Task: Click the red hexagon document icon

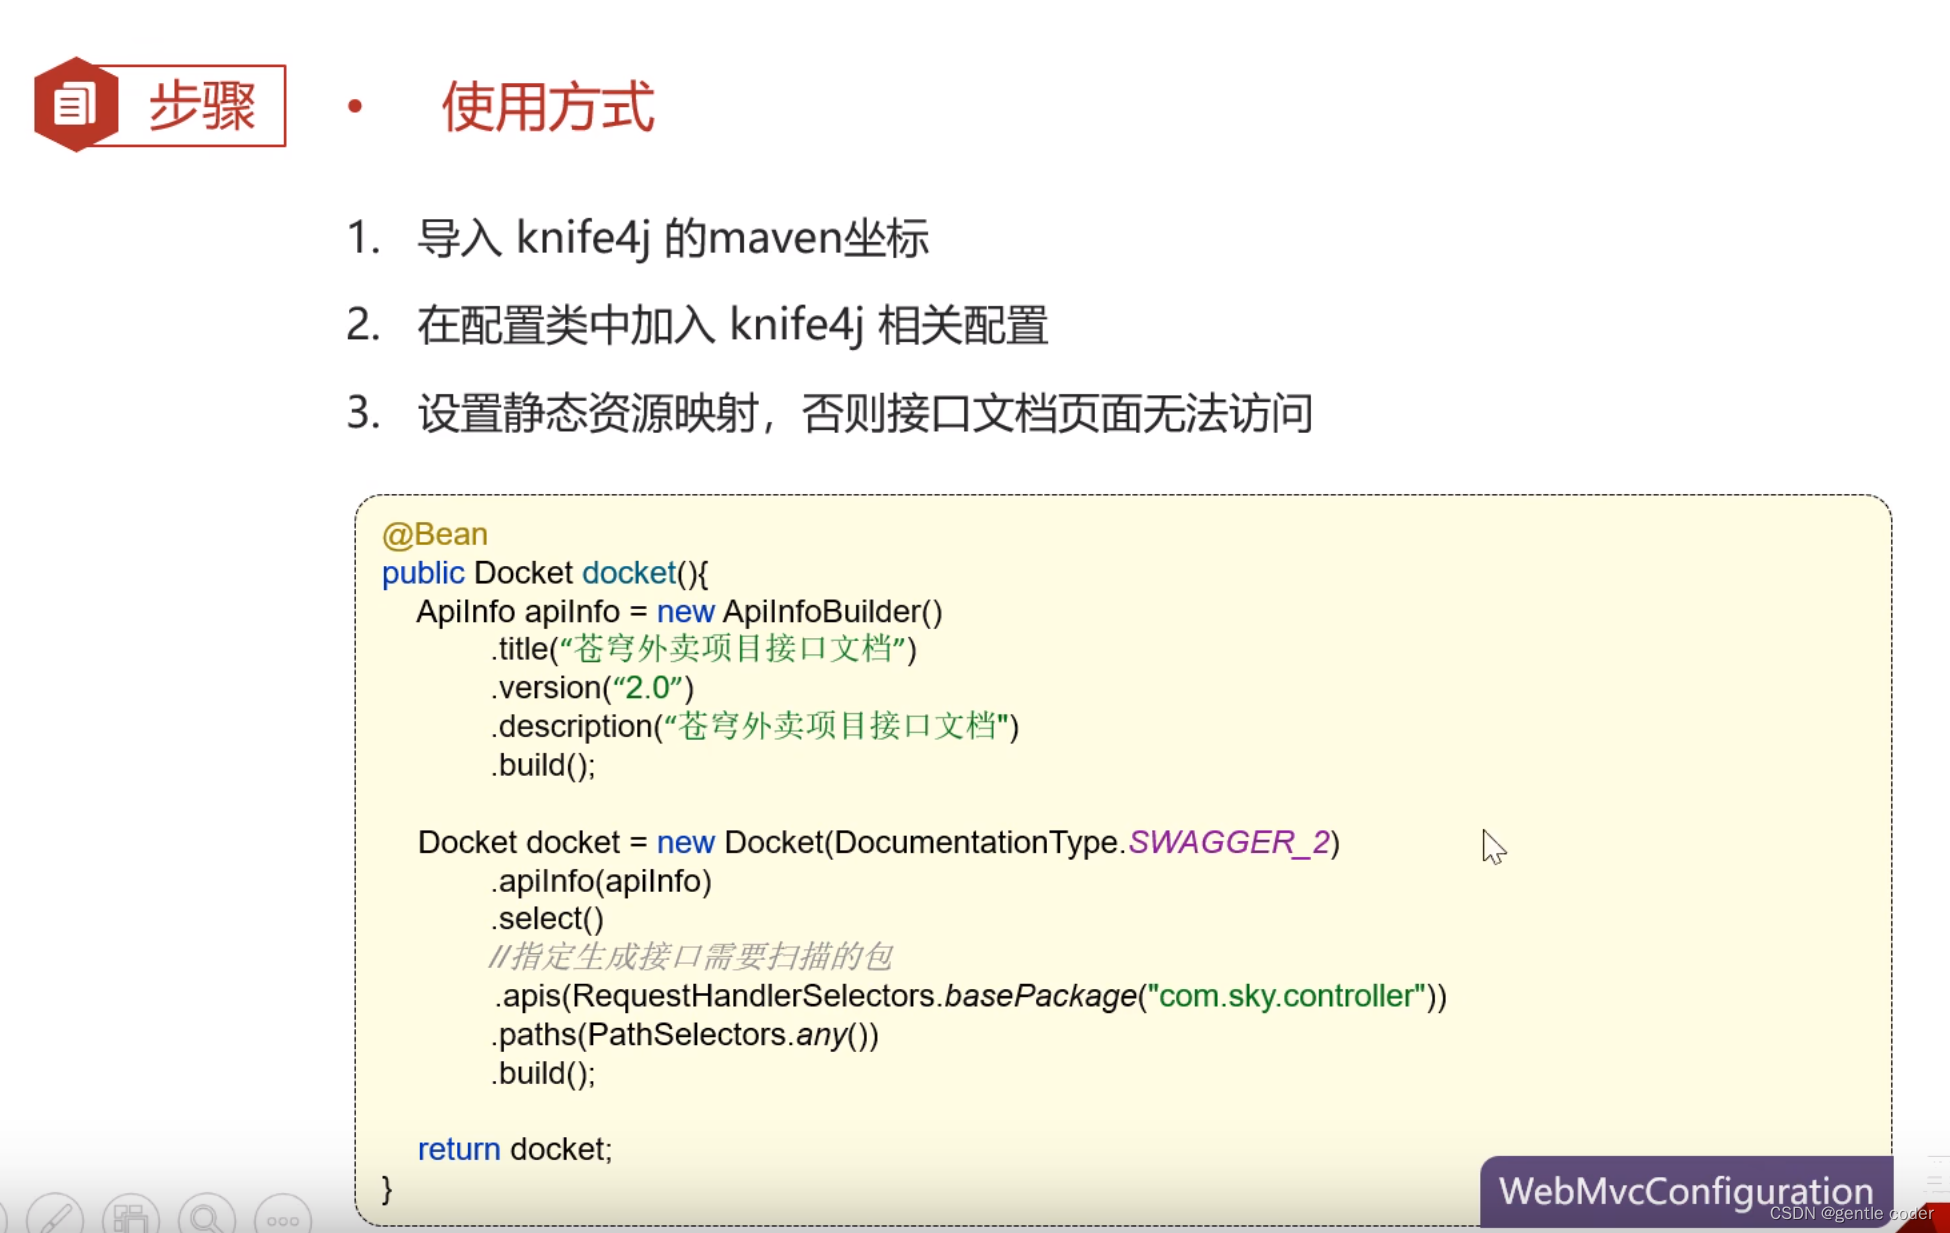Action: (74, 104)
